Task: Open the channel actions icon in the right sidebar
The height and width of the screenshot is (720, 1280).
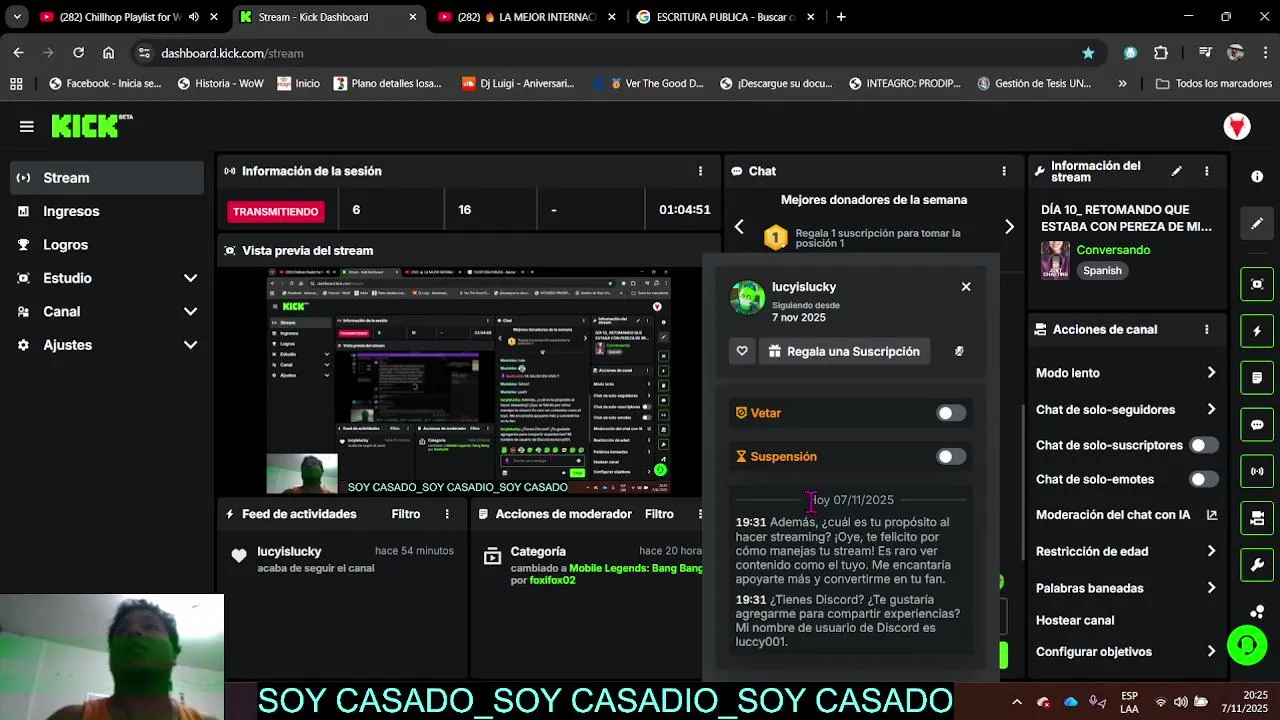Action: (x=1257, y=518)
